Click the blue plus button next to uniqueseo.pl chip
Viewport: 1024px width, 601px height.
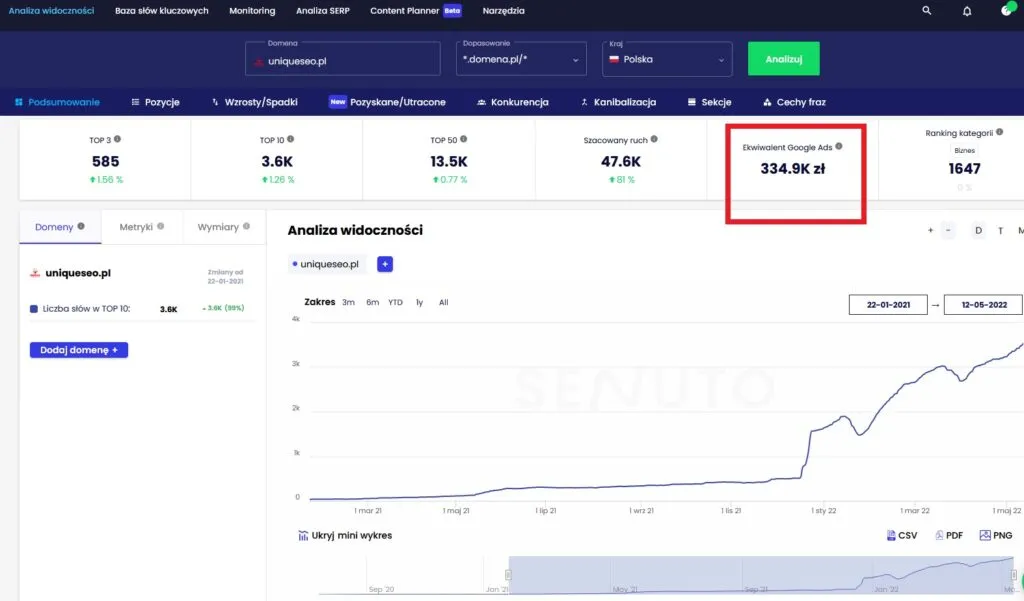pos(385,264)
